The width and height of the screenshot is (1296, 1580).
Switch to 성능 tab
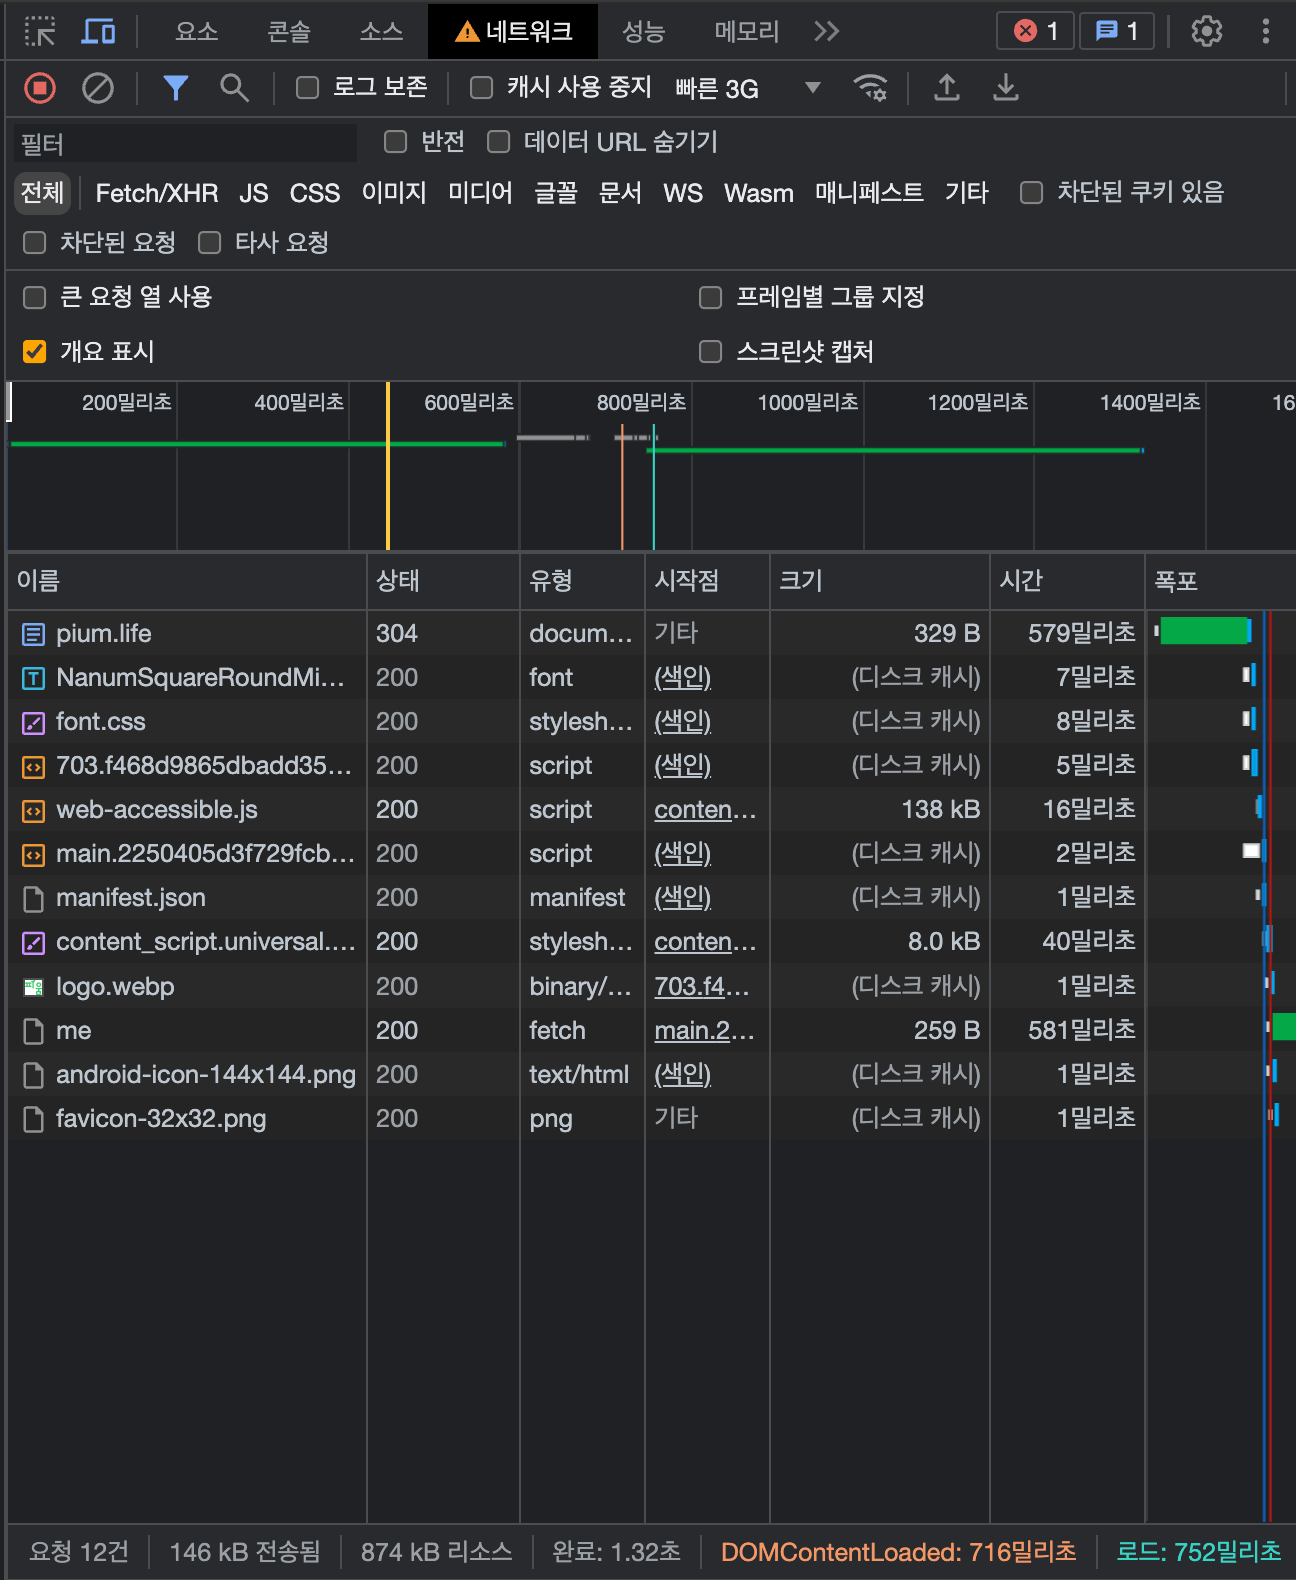(x=643, y=32)
